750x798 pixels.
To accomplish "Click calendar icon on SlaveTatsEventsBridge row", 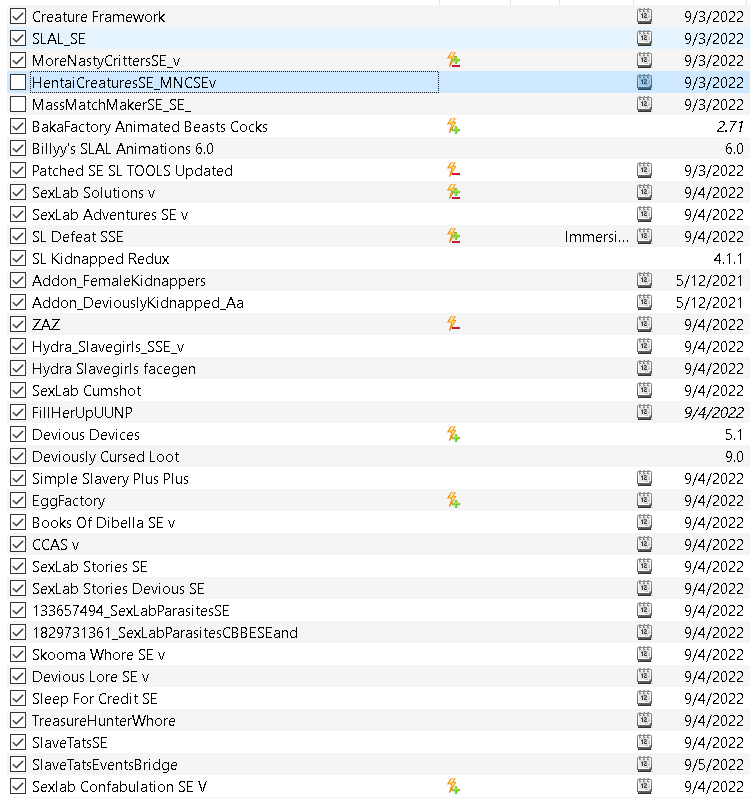I will tap(644, 764).
